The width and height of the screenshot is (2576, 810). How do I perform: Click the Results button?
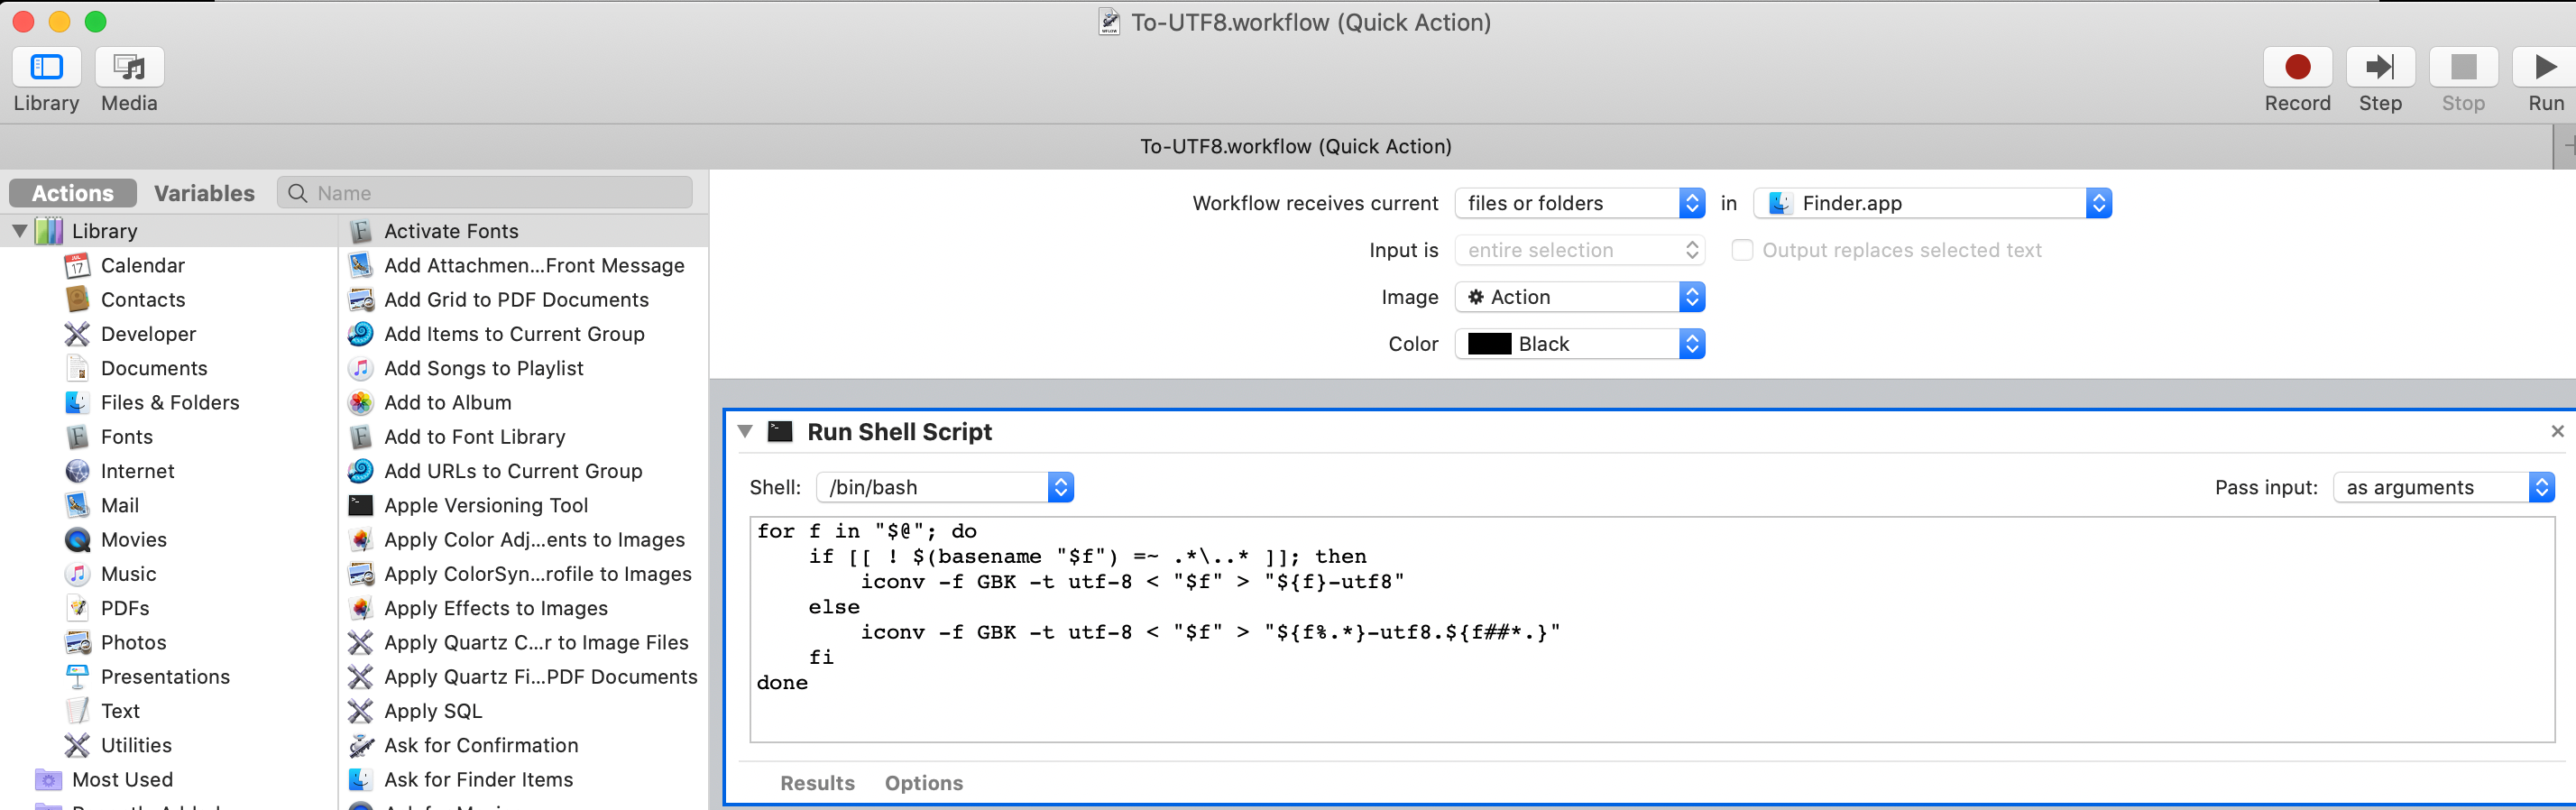point(817,783)
